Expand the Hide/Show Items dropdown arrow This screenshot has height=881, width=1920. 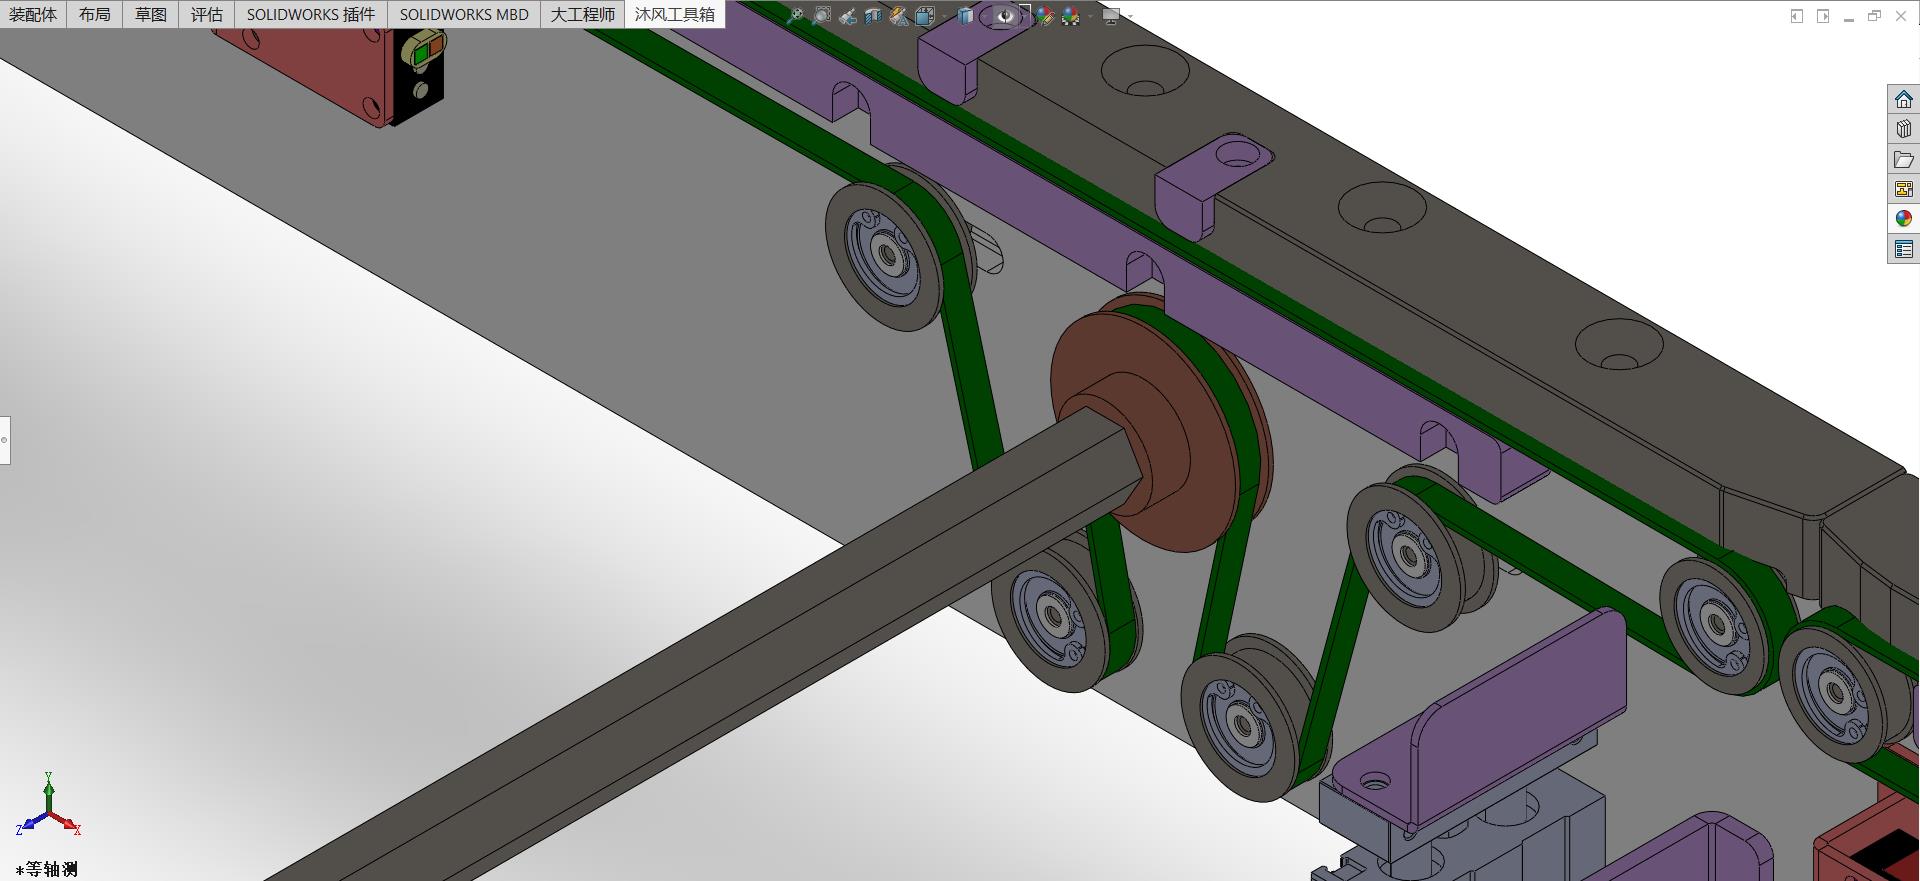click(x=1025, y=15)
